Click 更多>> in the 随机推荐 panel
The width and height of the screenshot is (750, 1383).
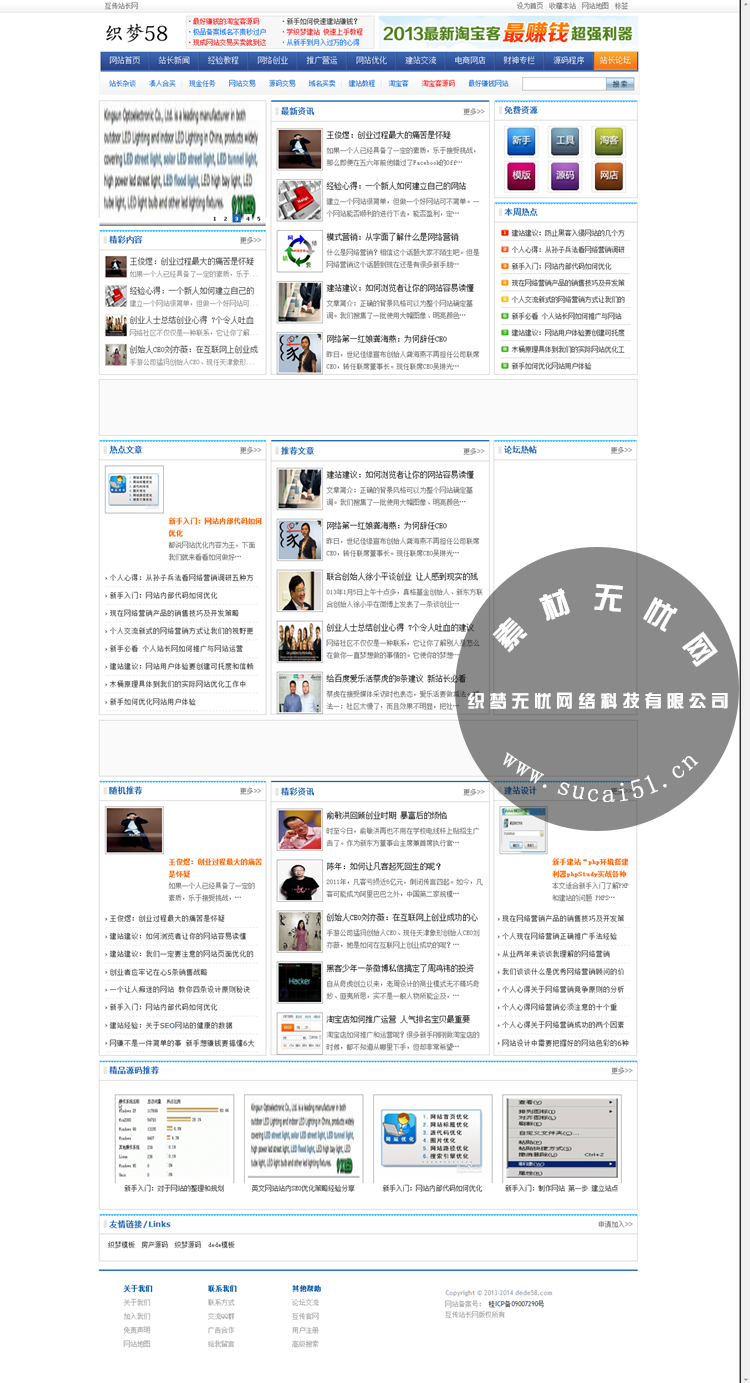pyautogui.click(x=250, y=791)
